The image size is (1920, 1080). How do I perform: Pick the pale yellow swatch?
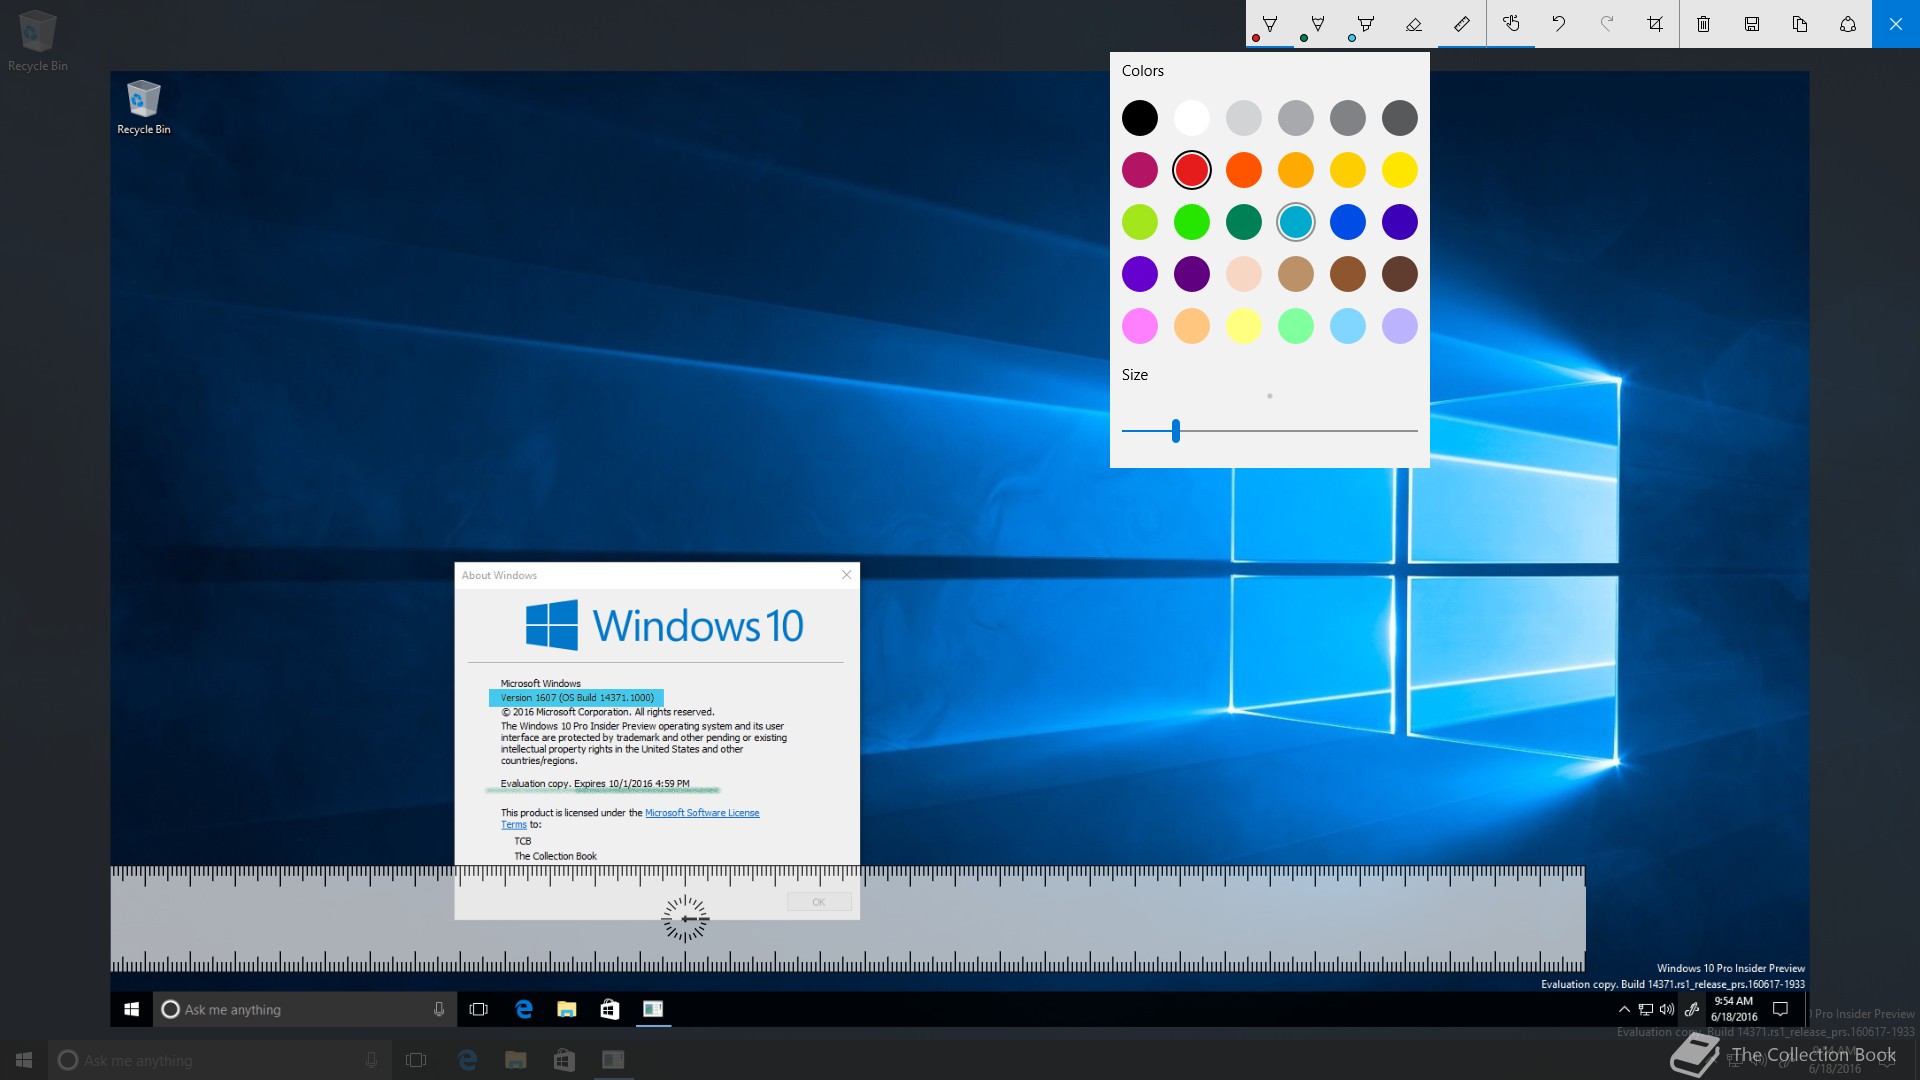pos(1244,326)
